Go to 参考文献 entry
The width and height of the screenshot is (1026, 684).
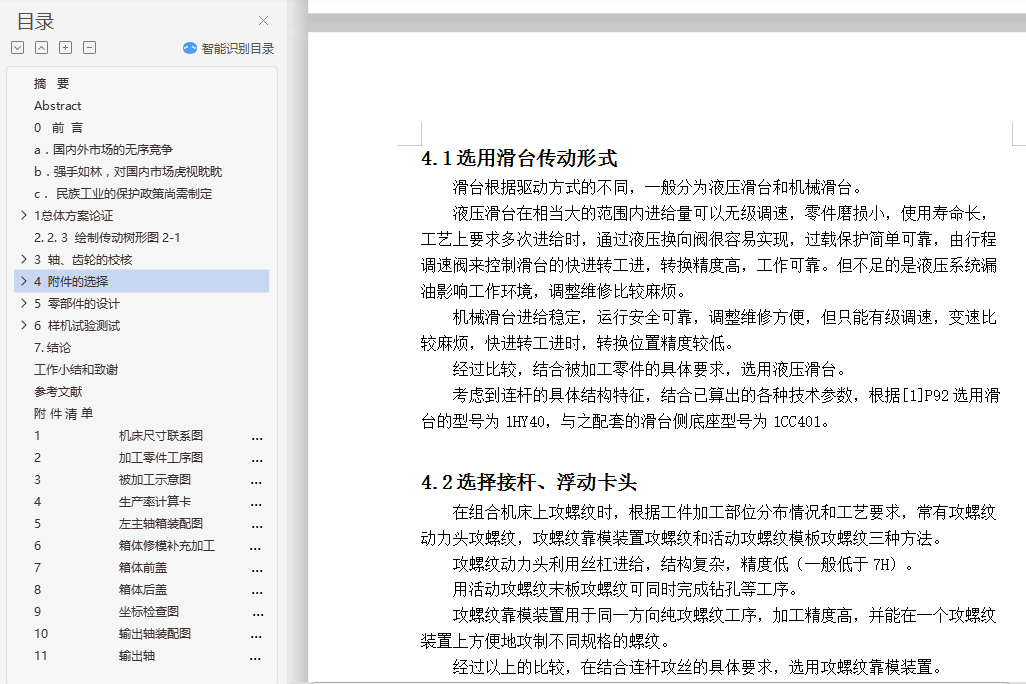click(x=58, y=391)
